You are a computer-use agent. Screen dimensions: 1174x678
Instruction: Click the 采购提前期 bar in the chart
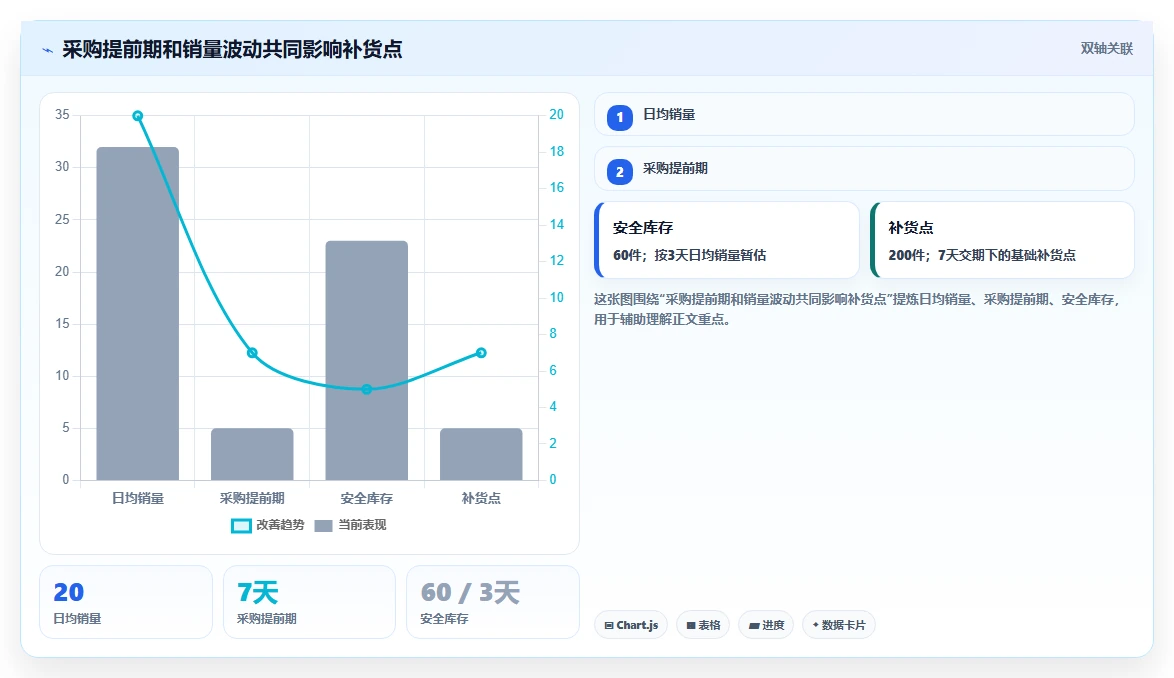point(252,454)
